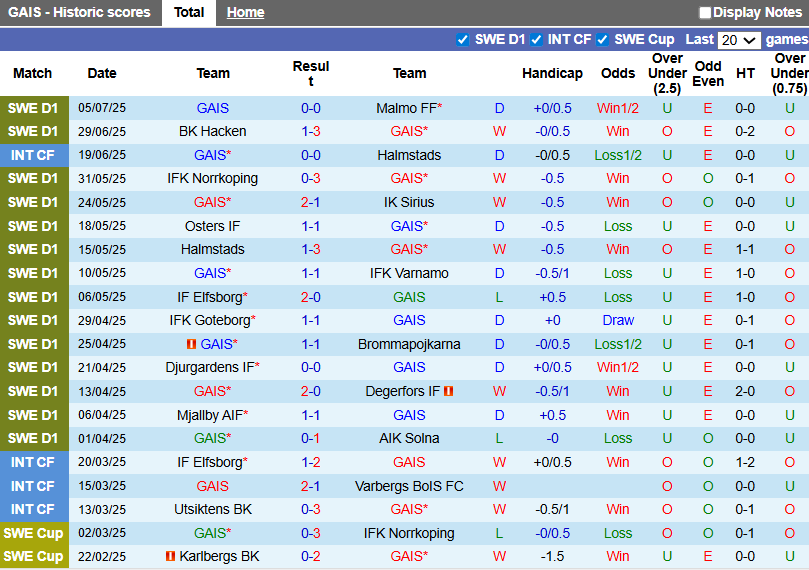Uncheck the SWE D1 filter checkbox
The image size is (809, 570).
click(463, 40)
